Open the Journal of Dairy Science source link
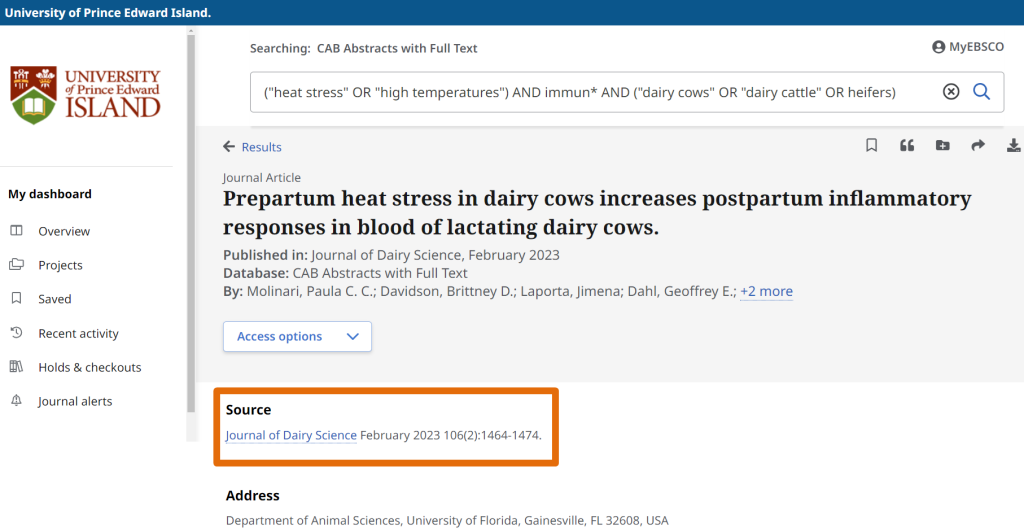1024x532 pixels. point(291,436)
